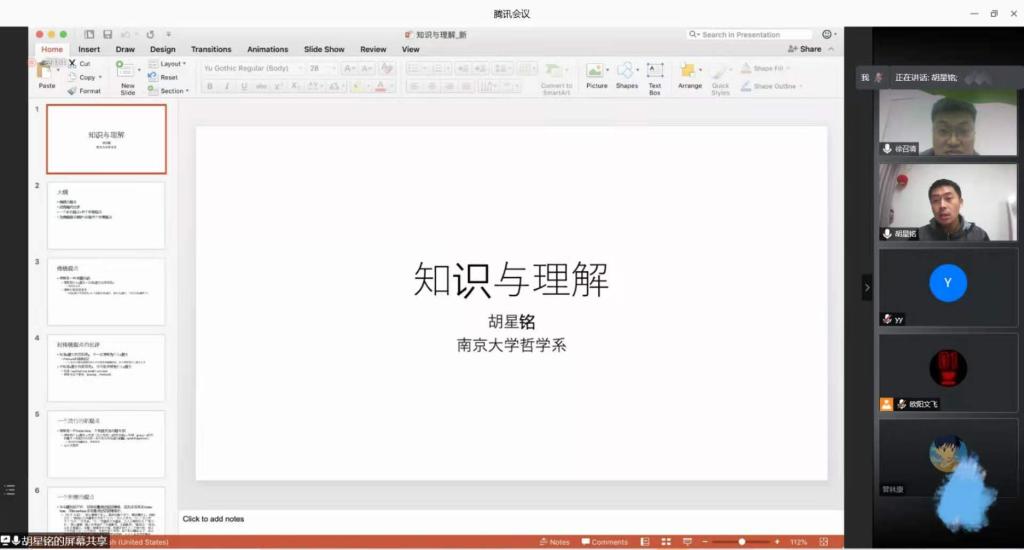Click the Format painter icon
The height and width of the screenshot is (550, 1024).
point(72,91)
